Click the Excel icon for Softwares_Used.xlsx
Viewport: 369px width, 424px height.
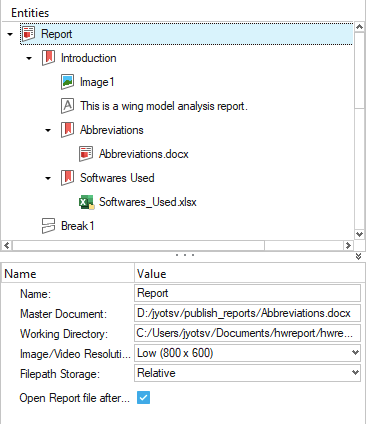click(x=87, y=202)
